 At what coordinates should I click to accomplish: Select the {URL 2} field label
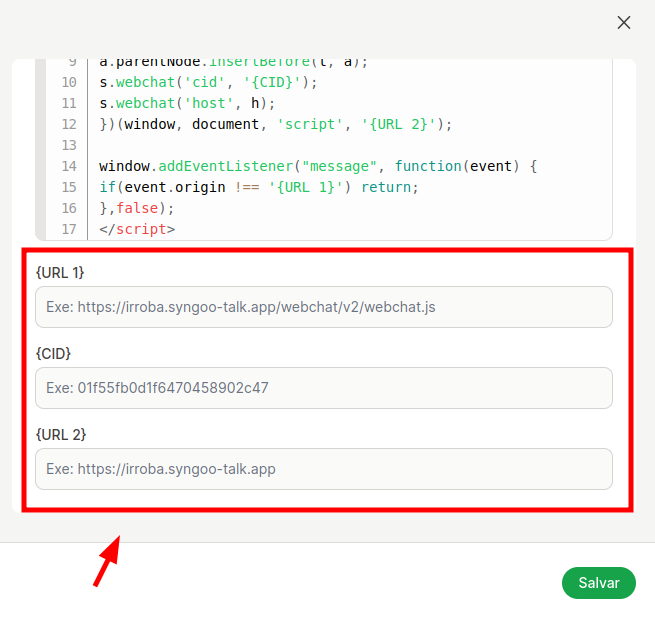pos(61,435)
